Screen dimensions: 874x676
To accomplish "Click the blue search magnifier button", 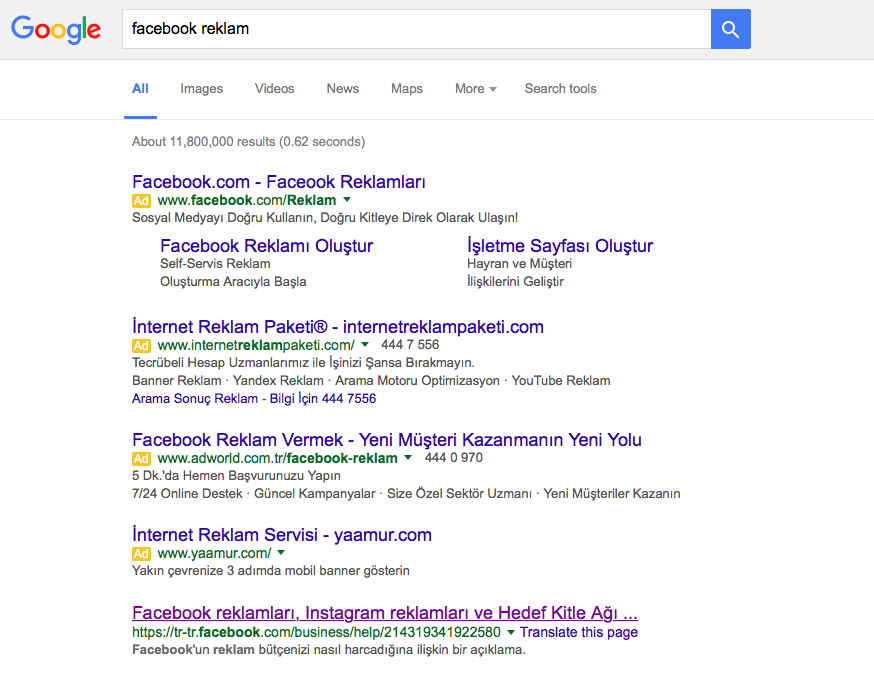I will 730,29.
